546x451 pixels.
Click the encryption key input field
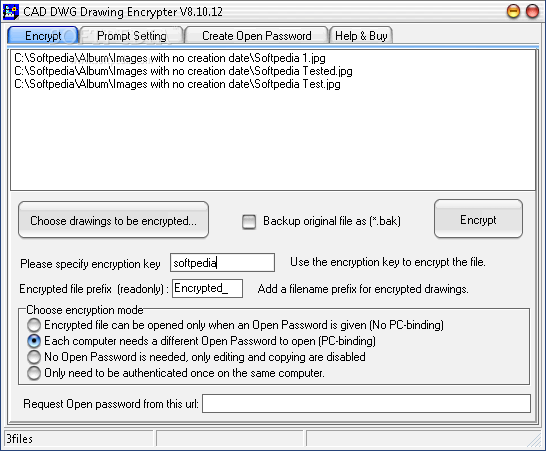(222, 263)
